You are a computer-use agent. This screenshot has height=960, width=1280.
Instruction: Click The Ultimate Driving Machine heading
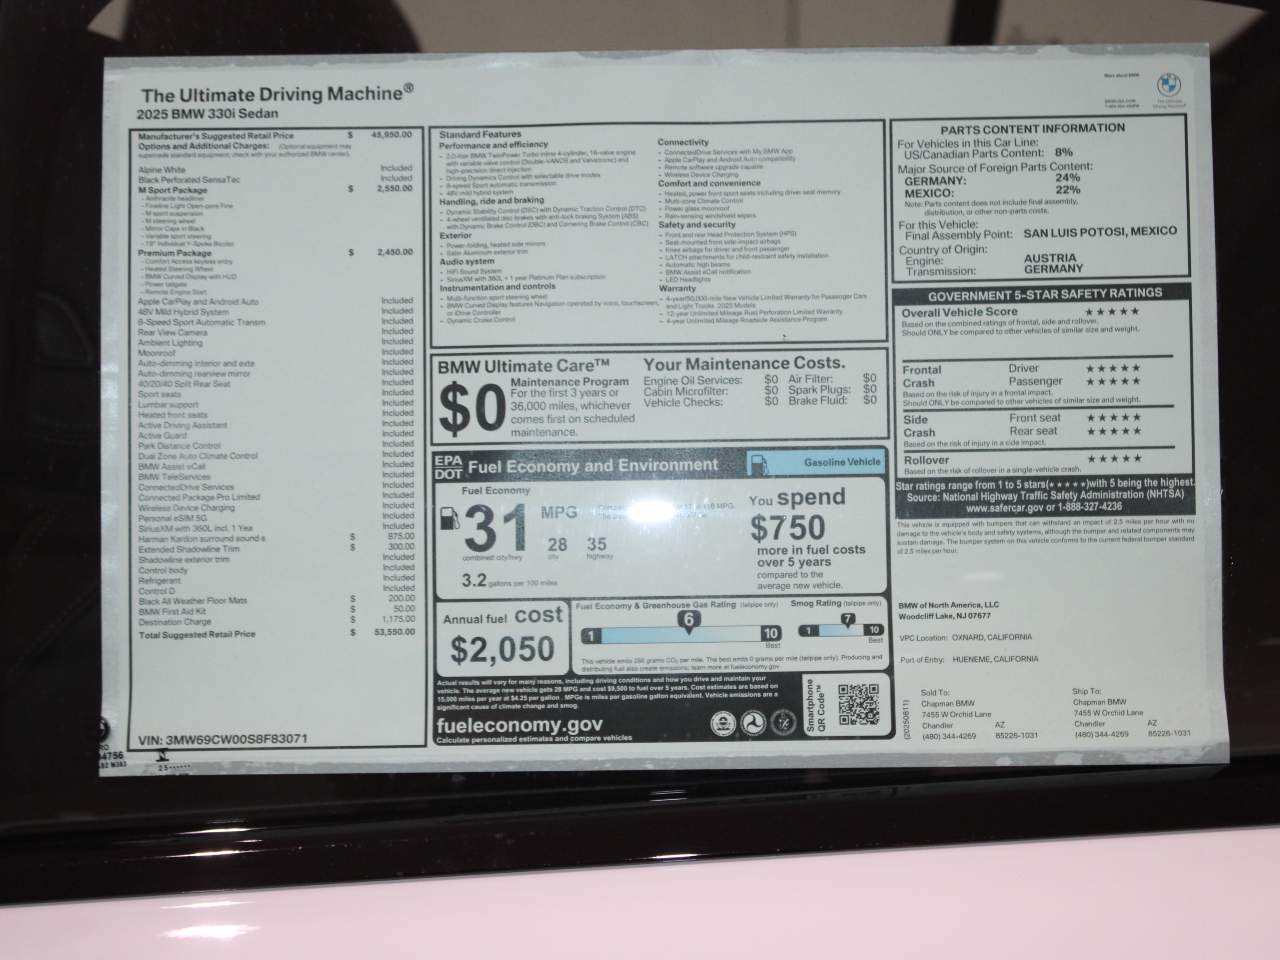[277, 94]
